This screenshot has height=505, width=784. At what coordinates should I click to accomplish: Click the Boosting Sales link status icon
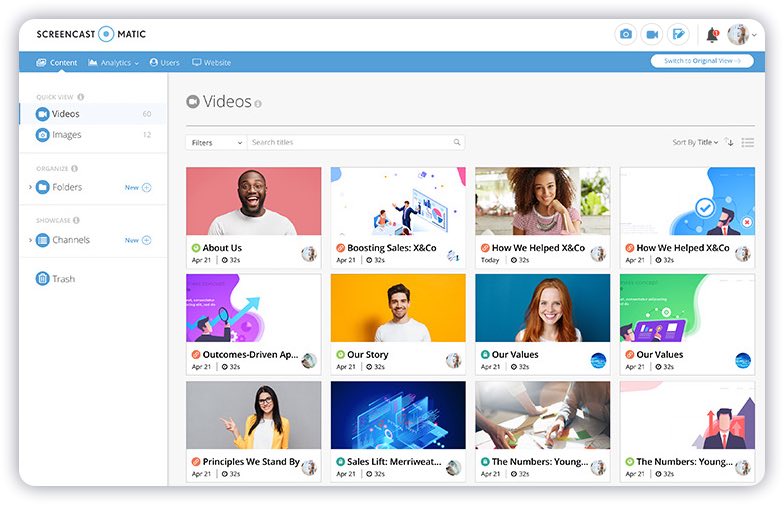pos(340,248)
